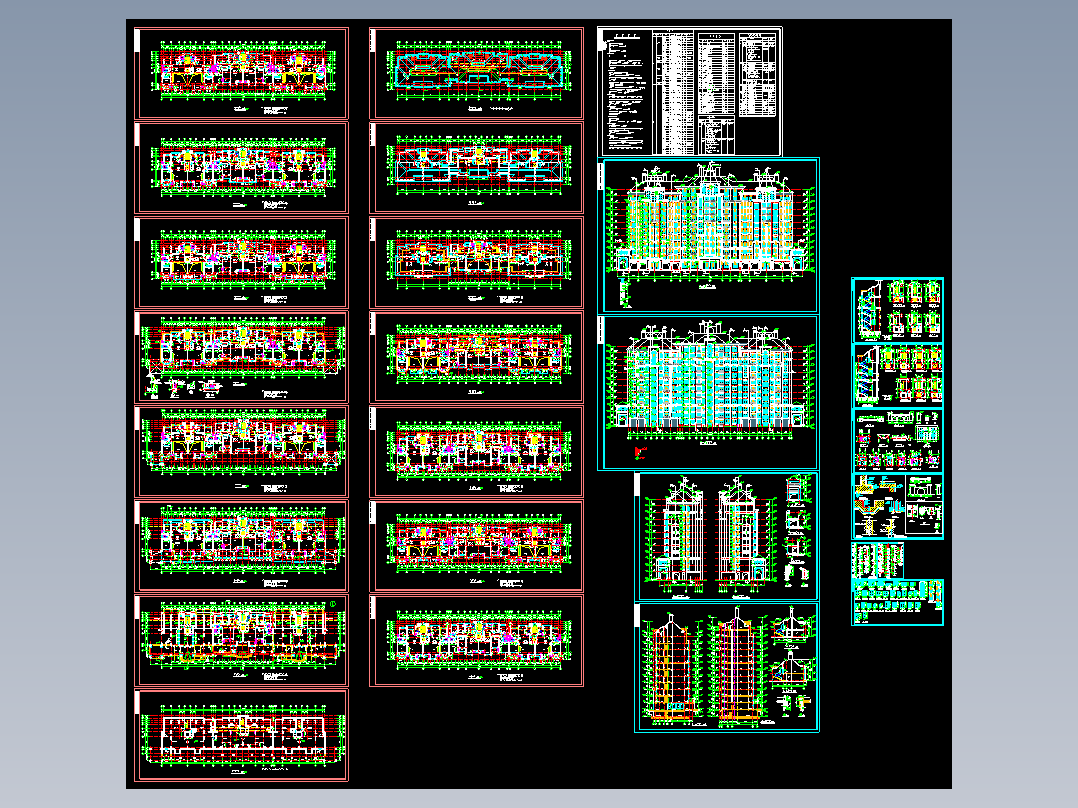This screenshot has height=808, width=1078.
Task: Click the side elevations sheet with two towers
Action: click(726, 537)
